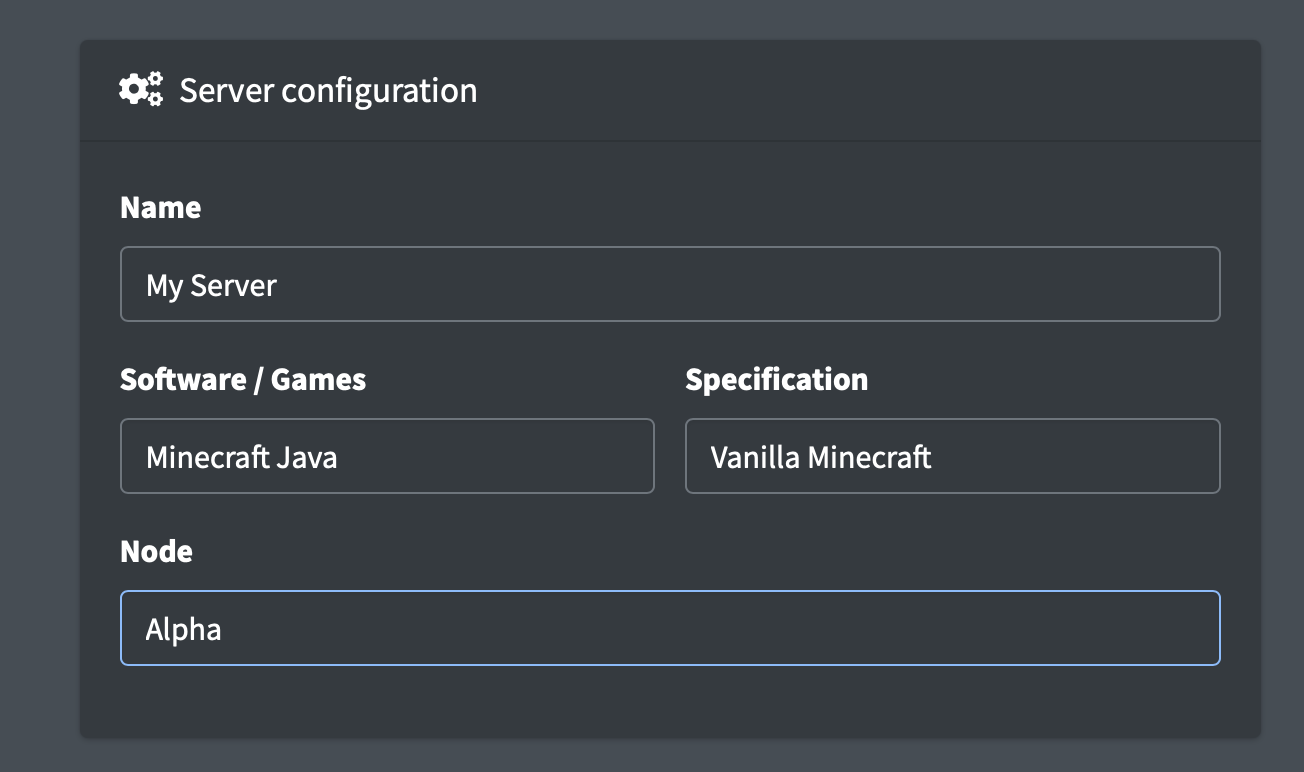Place cursor on the "My Server" text
This screenshot has width=1304, height=772.
coord(211,285)
